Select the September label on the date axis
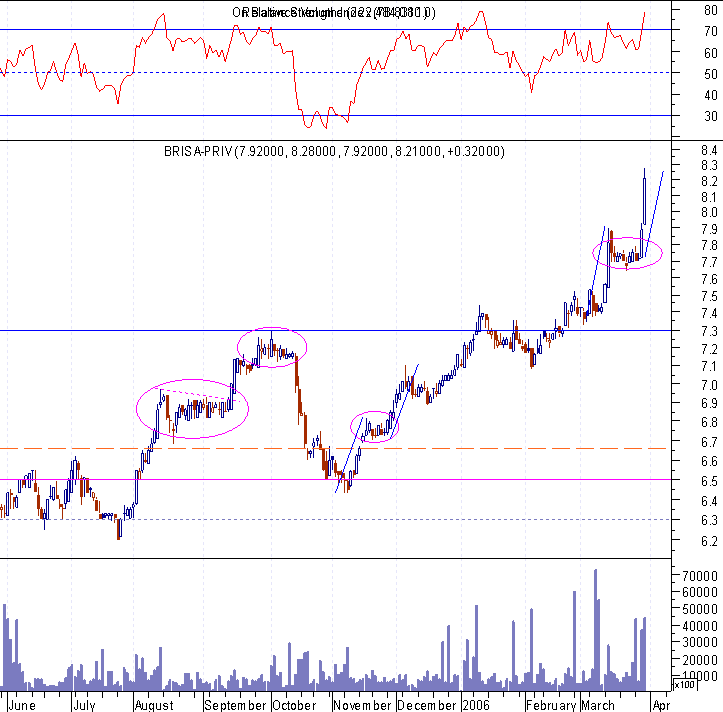 [x=235, y=705]
